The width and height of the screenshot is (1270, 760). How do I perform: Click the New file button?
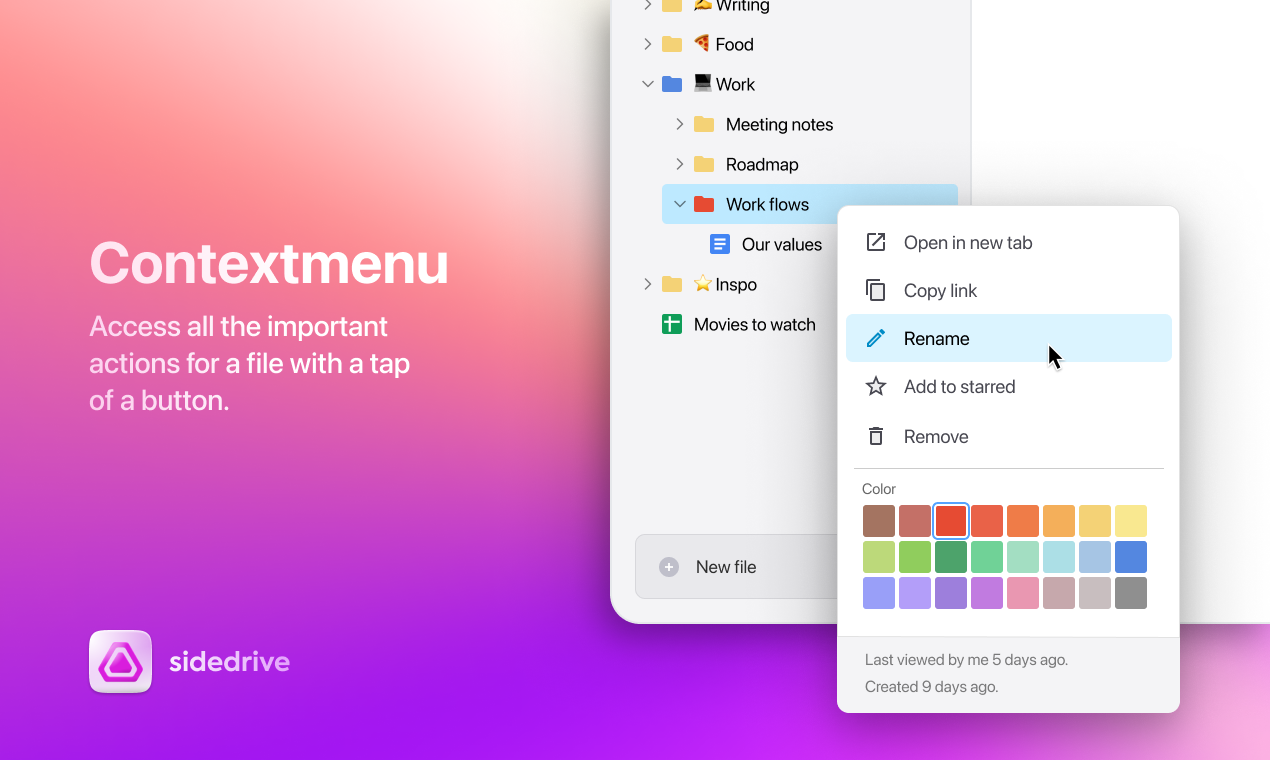click(x=736, y=567)
